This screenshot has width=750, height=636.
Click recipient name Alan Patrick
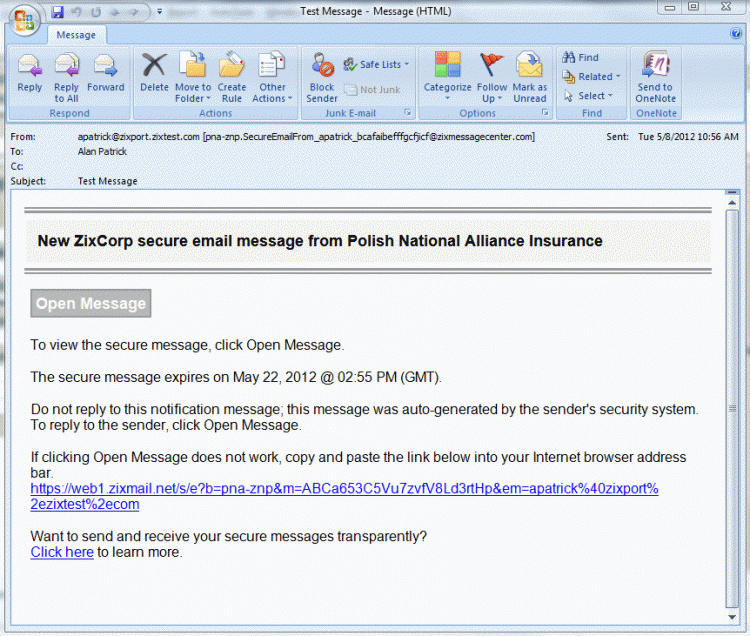(102, 152)
